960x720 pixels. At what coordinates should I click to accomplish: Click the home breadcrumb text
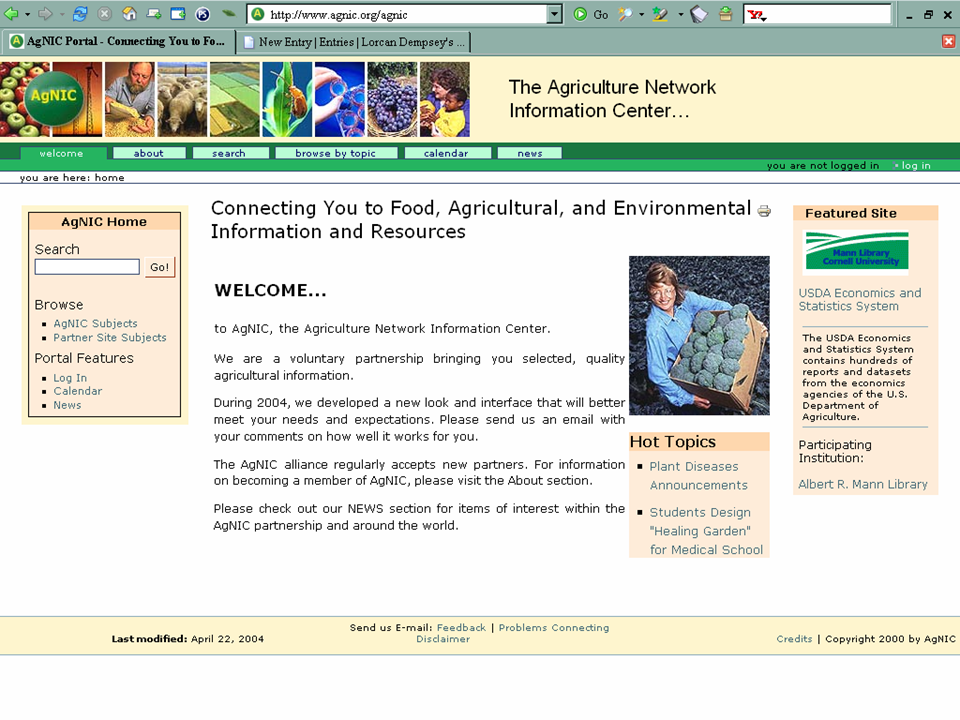[x=110, y=178]
